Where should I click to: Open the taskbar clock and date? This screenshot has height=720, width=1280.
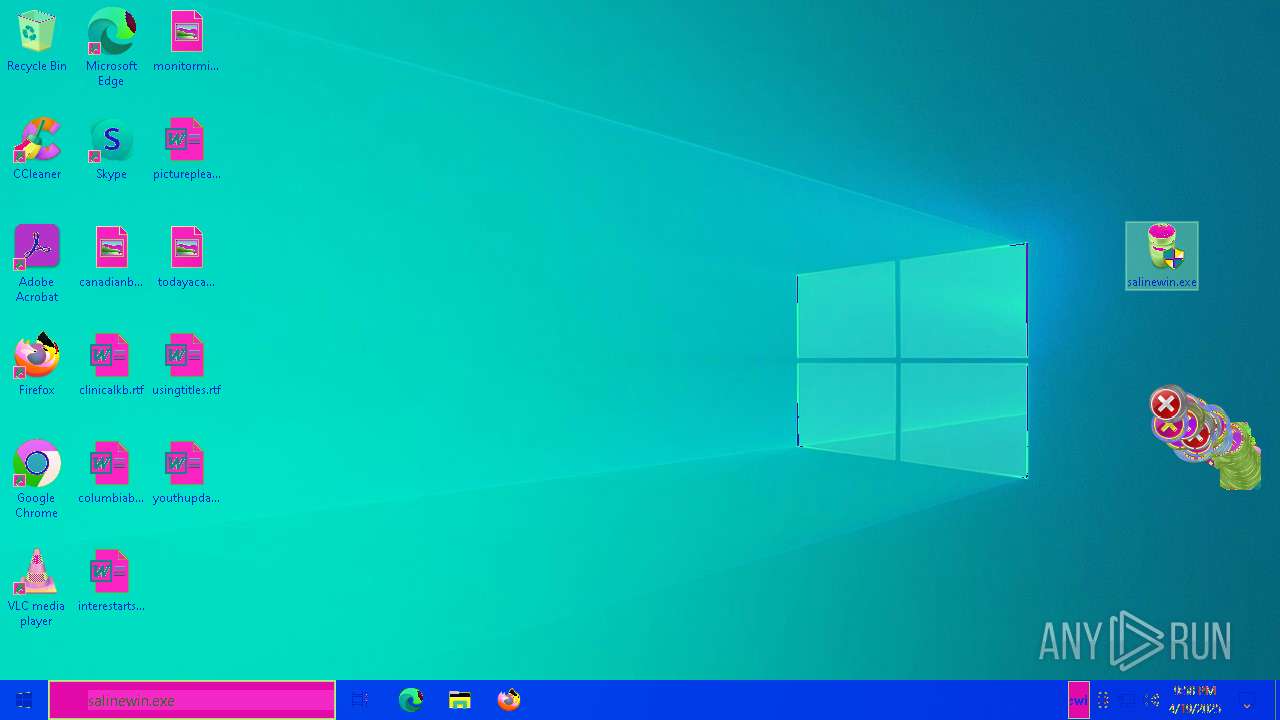pyautogui.click(x=1194, y=700)
